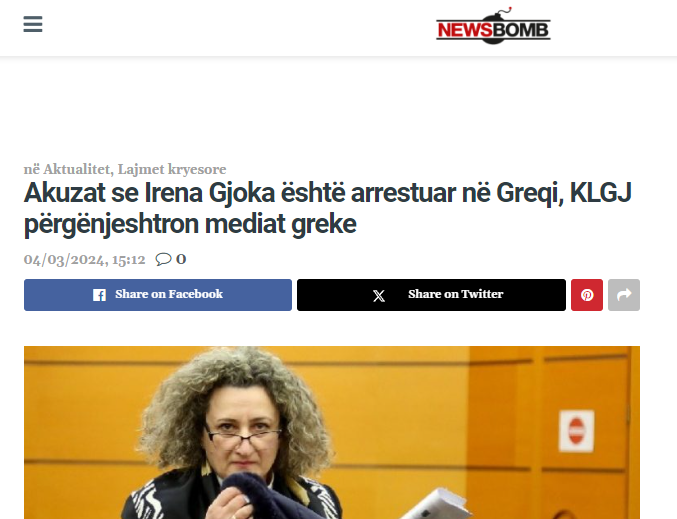Click the article headline about Irena Gjoka
The height and width of the screenshot is (519, 677).
click(x=328, y=208)
